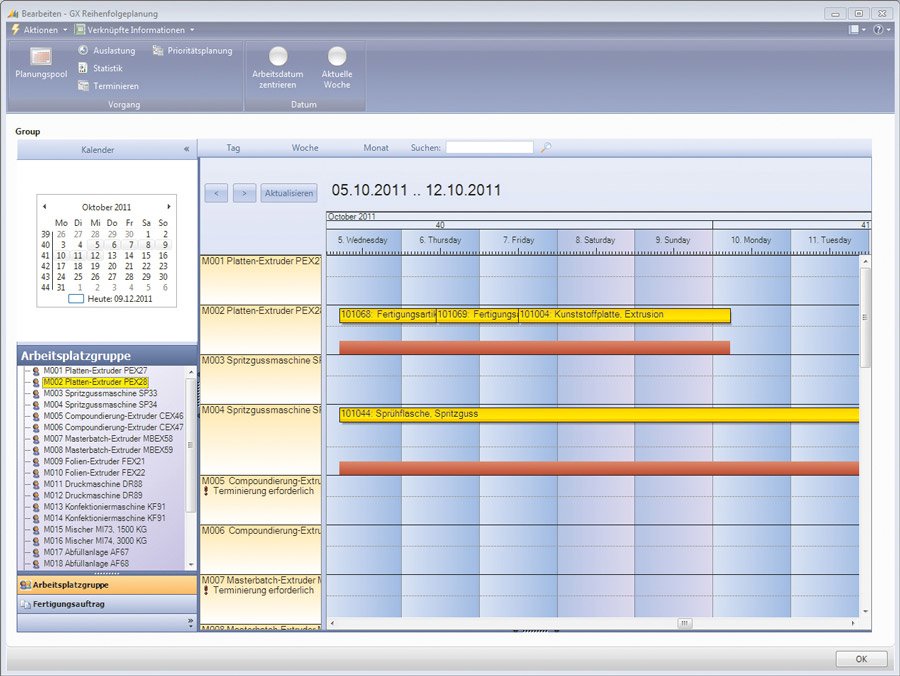Open Prioritätsplanung in the ribbon
Screen dimensions: 900x676
tap(192, 50)
